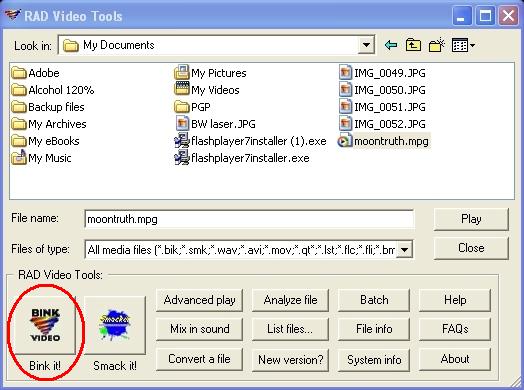
Task: Select flashplayer7installer (1).exe file
Action: point(251,141)
